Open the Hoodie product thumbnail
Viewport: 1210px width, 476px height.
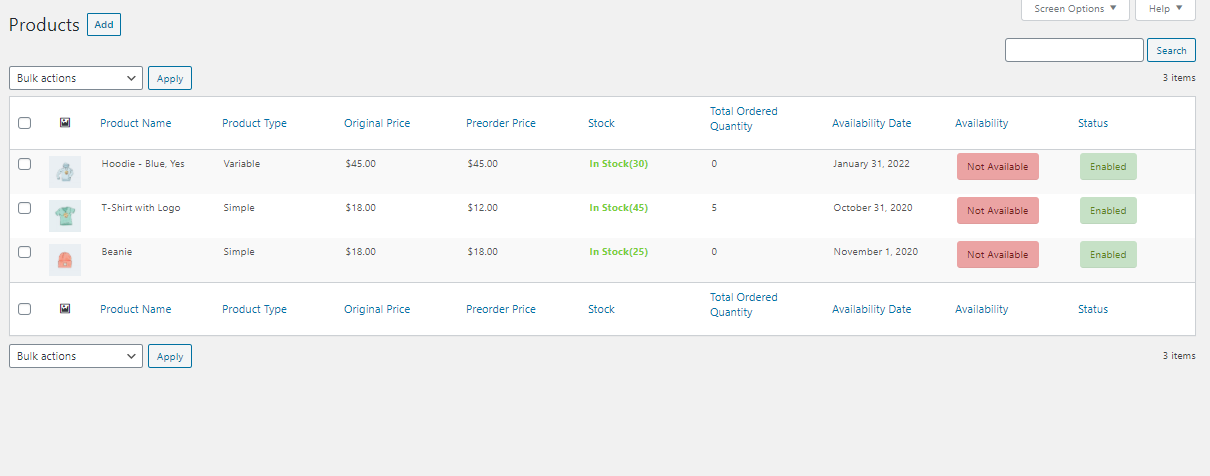tap(65, 172)
